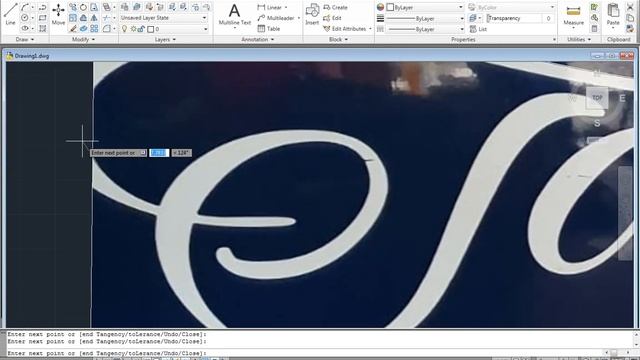Click the dynamic input distance field
The image size is (640, 360).
pyautogui.click(x=159, y=153)
